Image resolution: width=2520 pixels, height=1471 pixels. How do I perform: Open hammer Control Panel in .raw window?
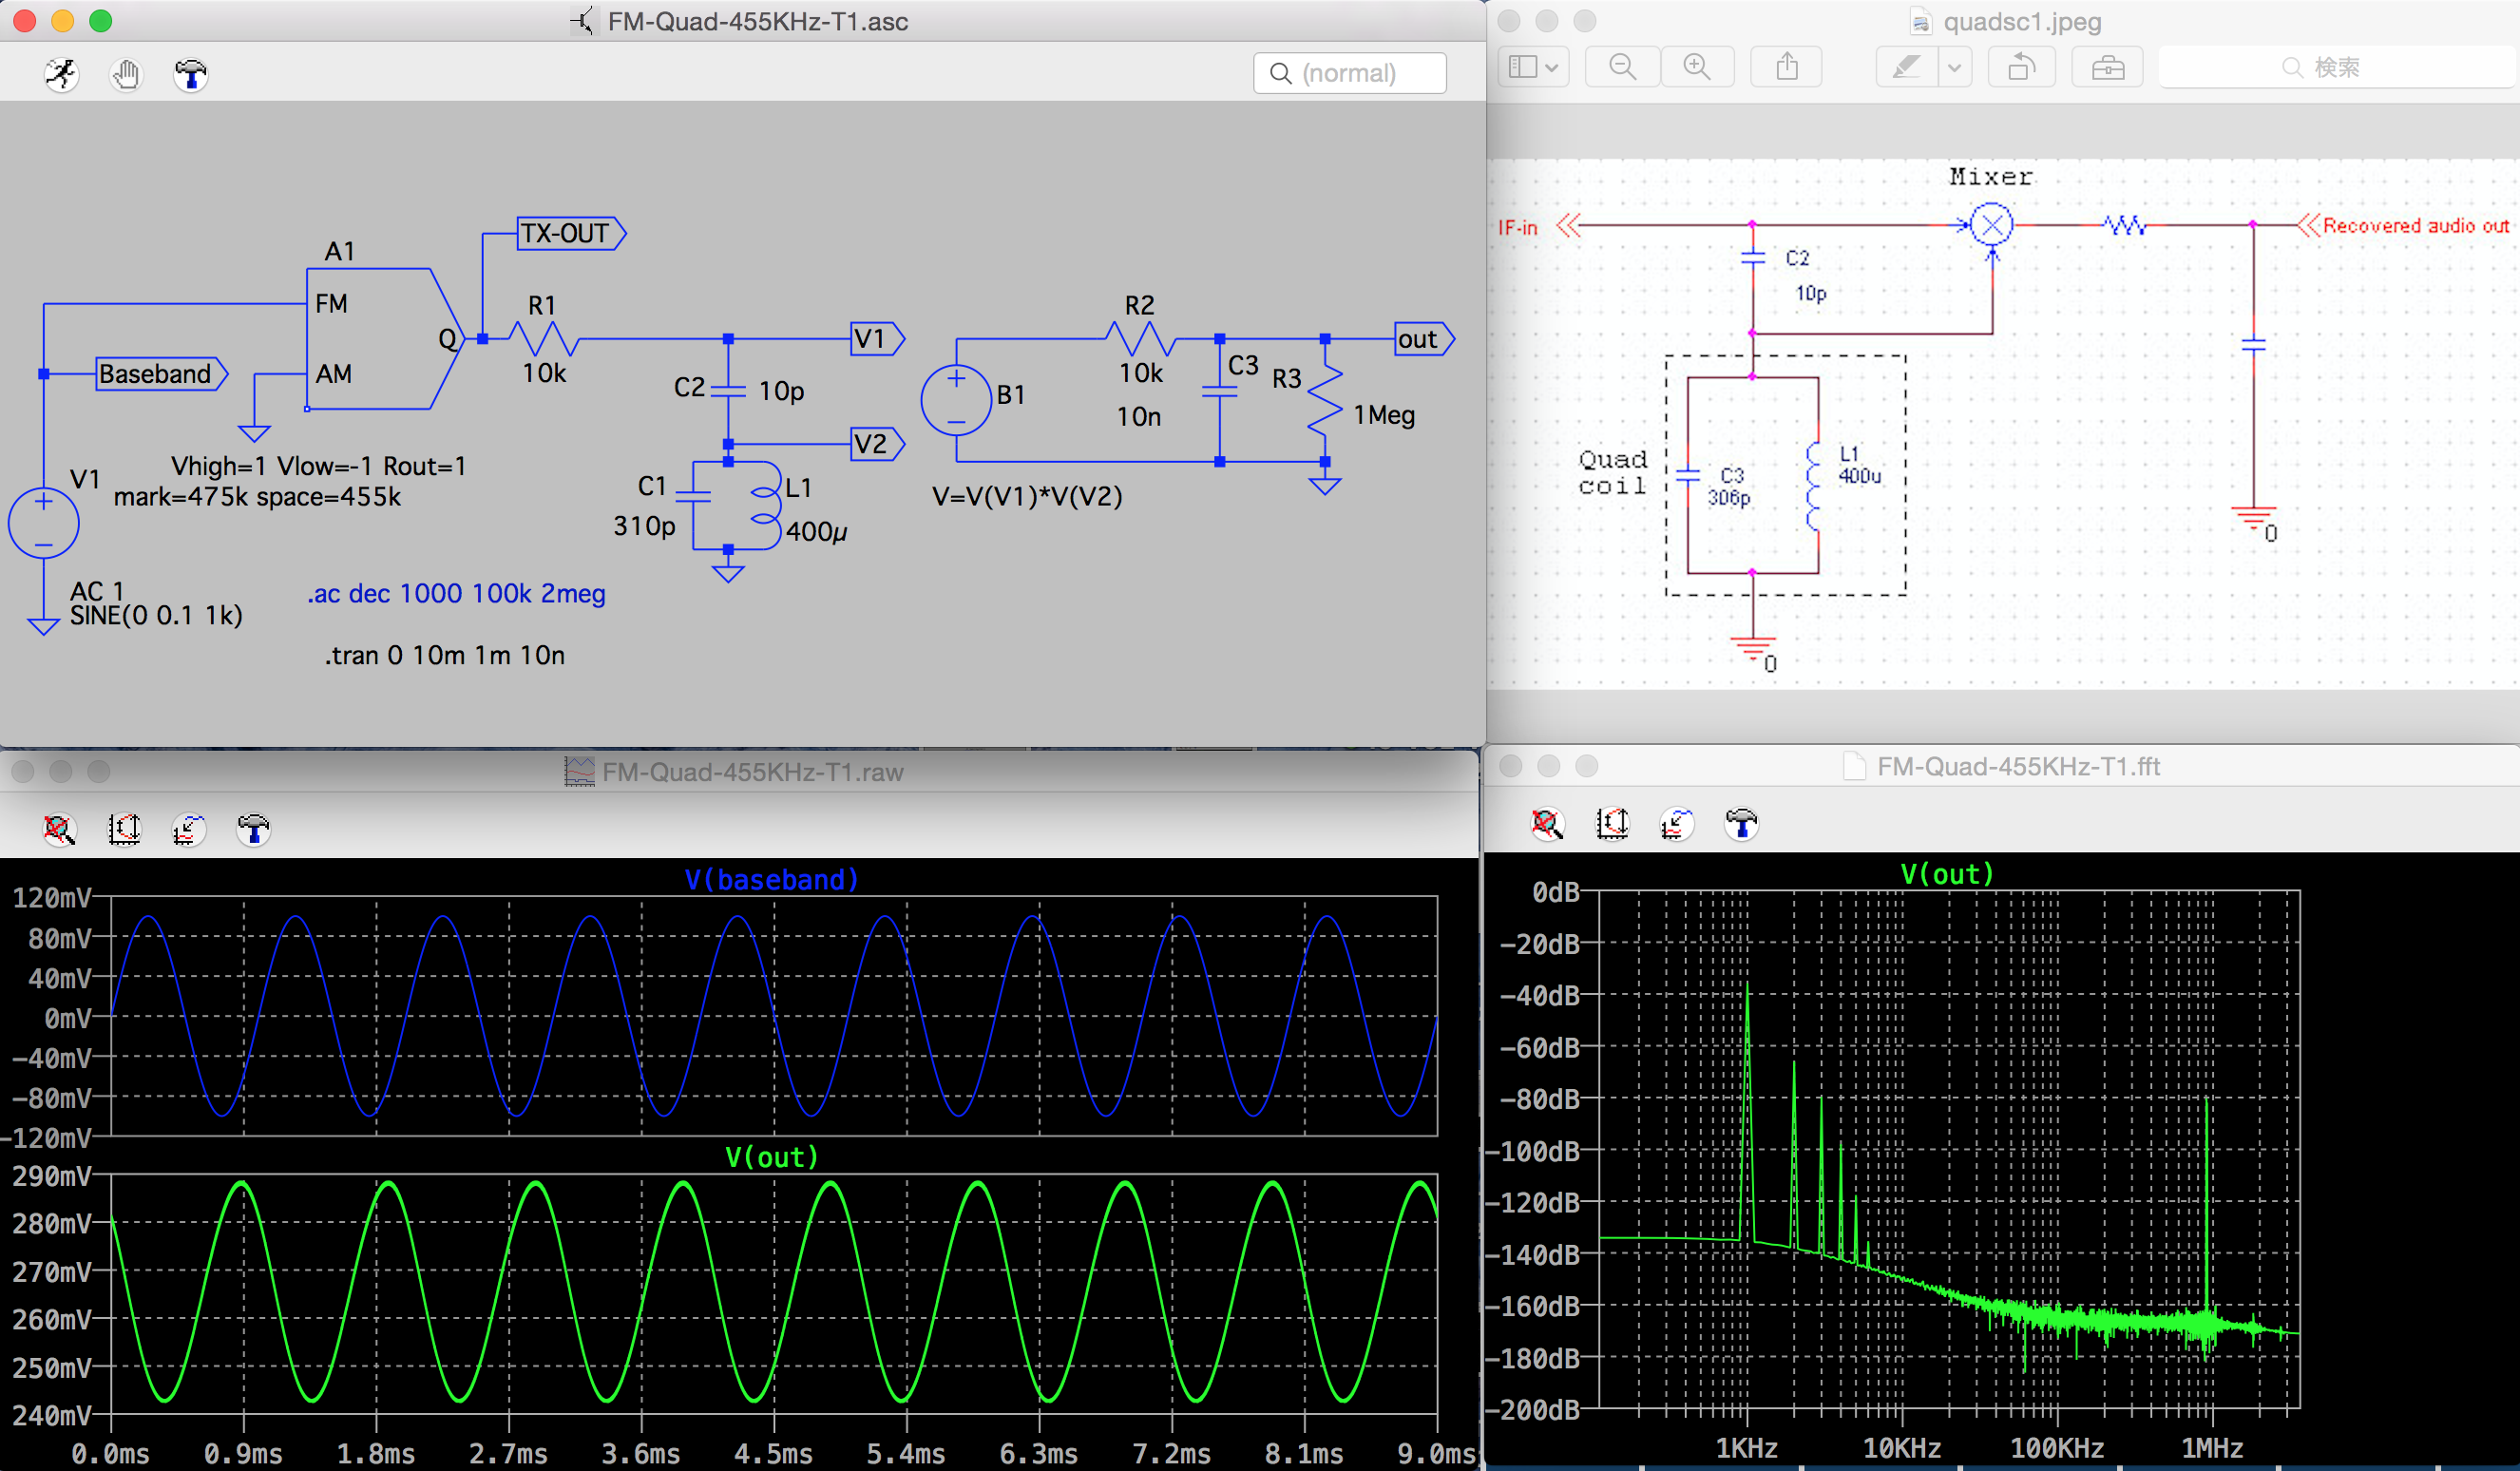(253, 828)
